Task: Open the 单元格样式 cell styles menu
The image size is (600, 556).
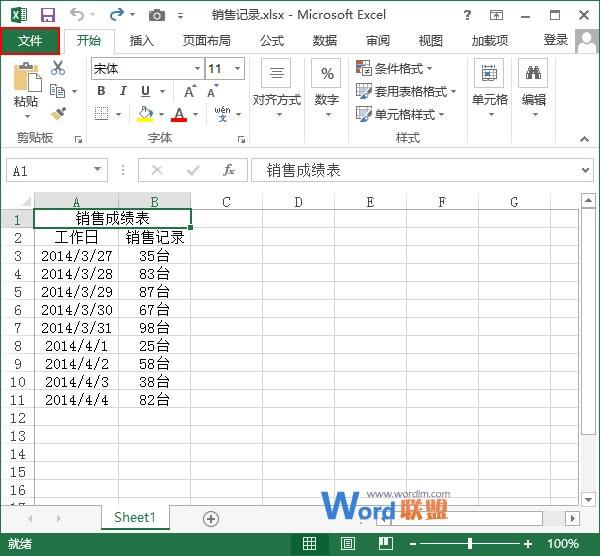Action: point(400,114)
